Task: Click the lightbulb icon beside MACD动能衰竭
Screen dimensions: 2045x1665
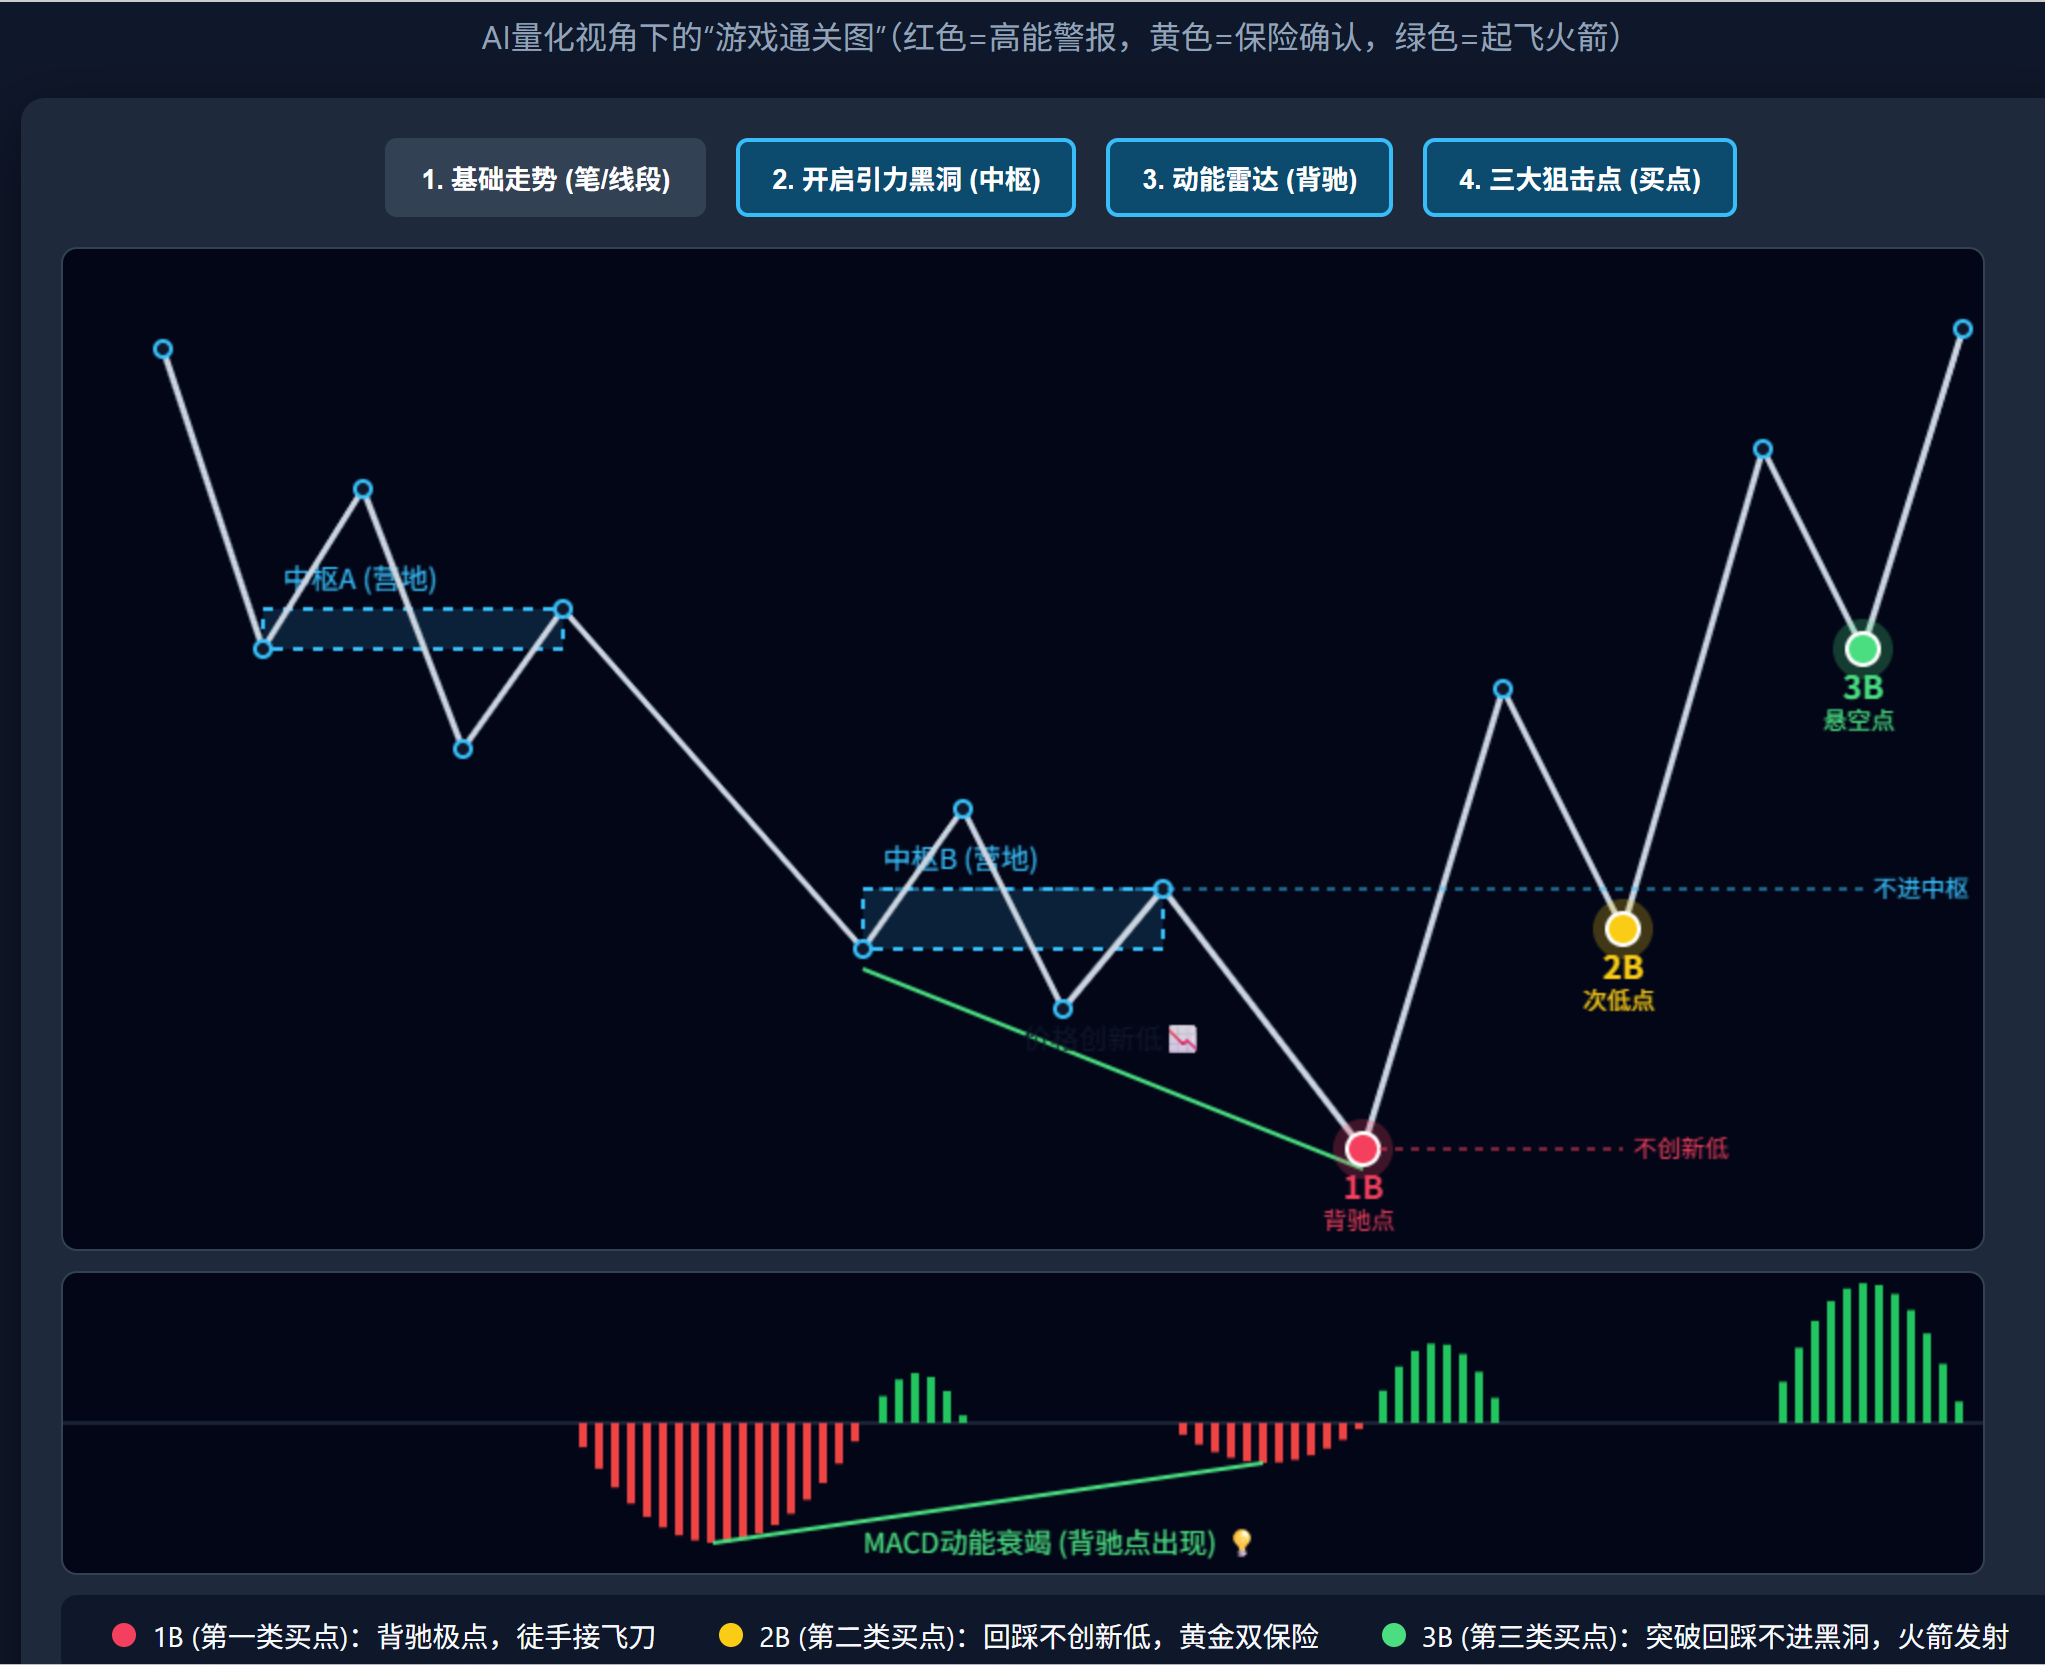Action: click(x=1241, y=1542)
